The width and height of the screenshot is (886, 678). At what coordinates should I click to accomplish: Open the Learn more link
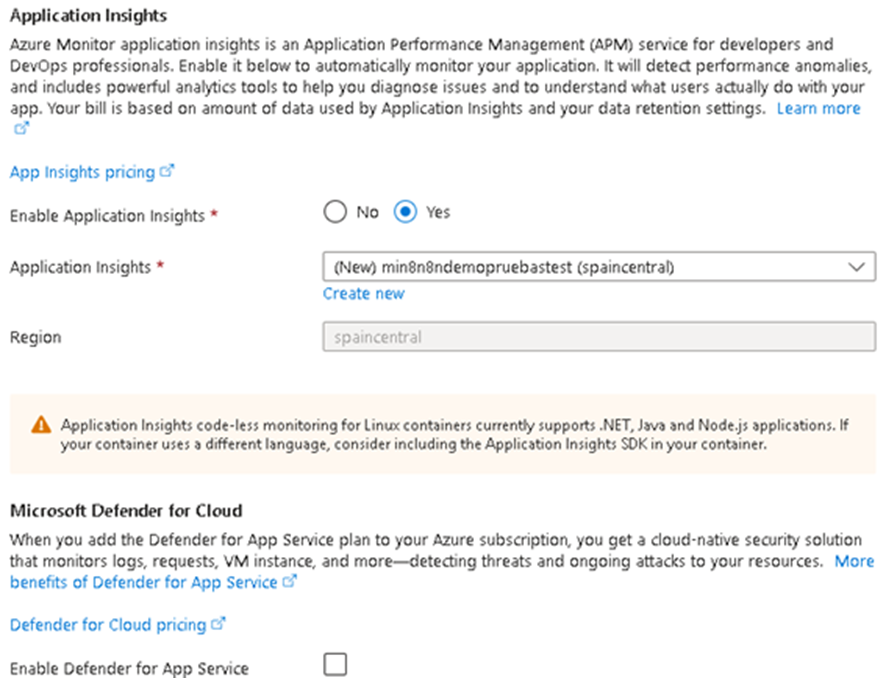(x=818, y=108)
